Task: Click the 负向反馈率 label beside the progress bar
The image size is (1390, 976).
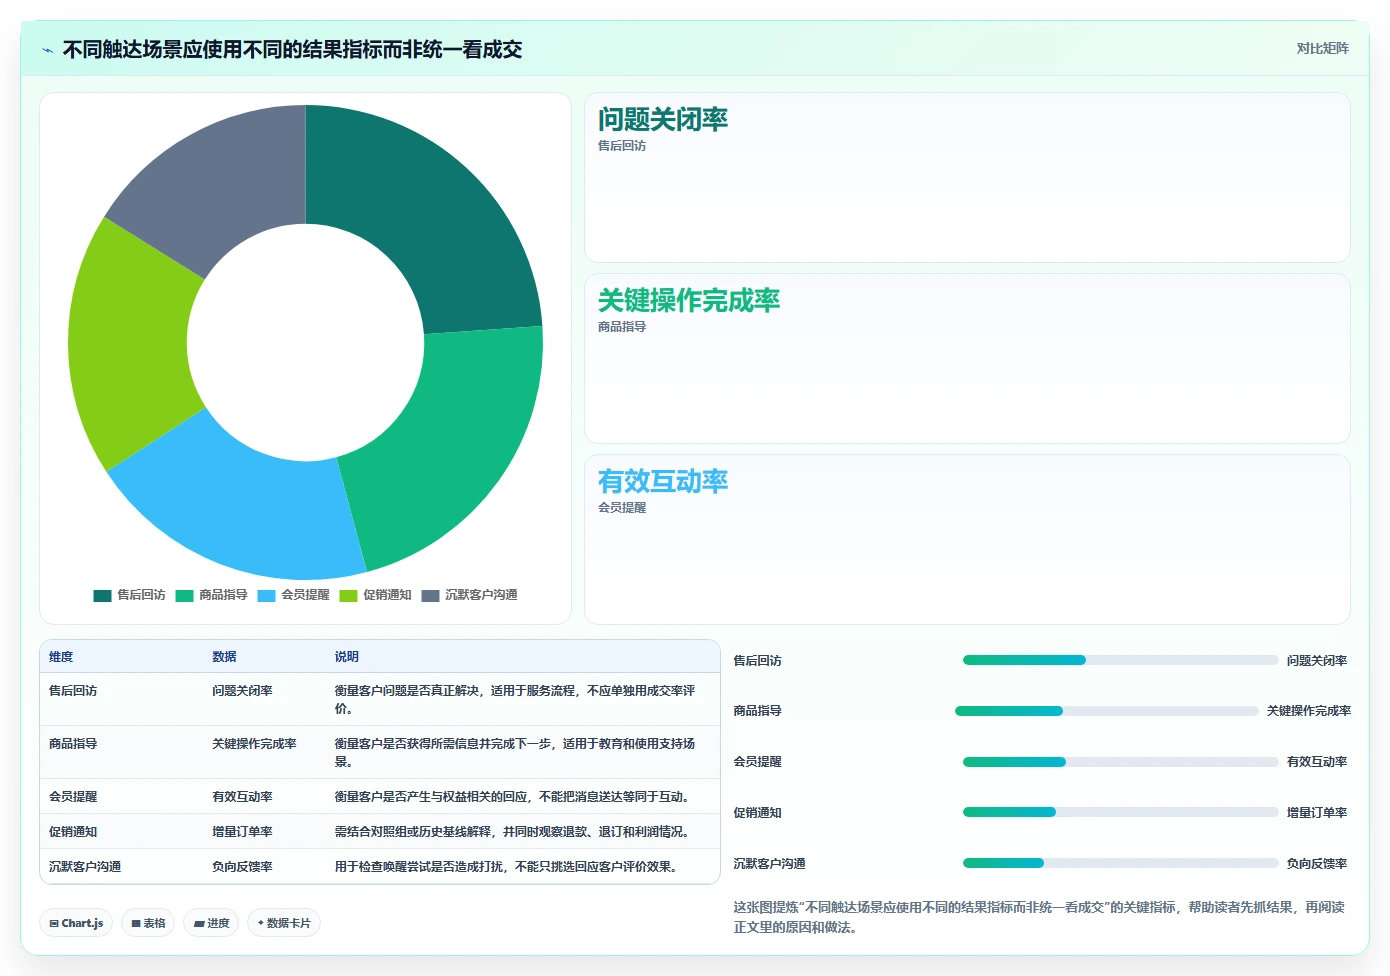Action: pos(1317,864)
